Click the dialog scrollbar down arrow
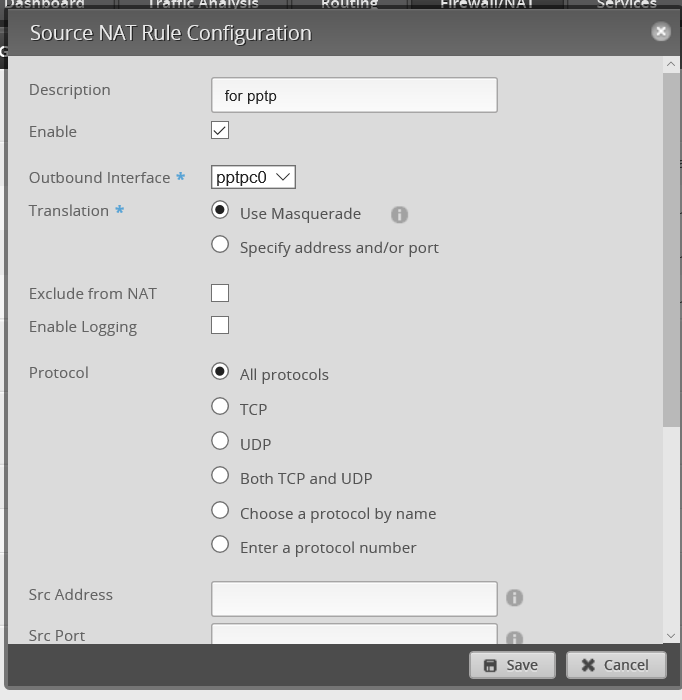Screen dimensions: 682x700 pos(671,635)
